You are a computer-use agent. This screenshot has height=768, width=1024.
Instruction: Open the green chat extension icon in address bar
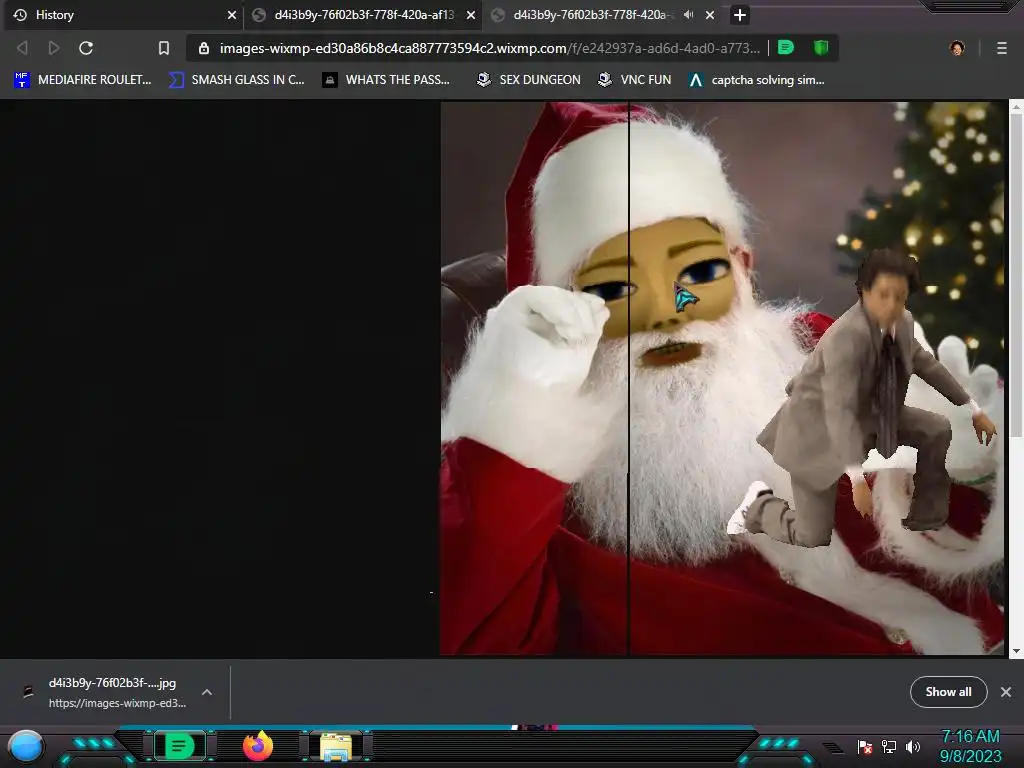click(x=786, y=48)
